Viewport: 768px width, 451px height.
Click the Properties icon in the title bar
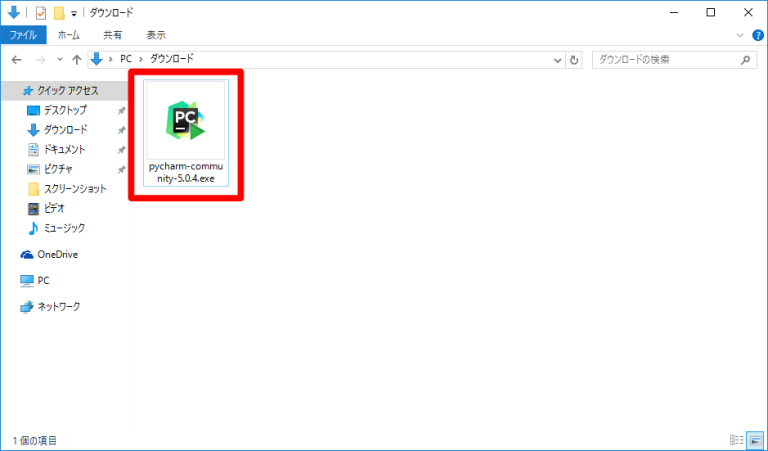(x=40, y=13)
